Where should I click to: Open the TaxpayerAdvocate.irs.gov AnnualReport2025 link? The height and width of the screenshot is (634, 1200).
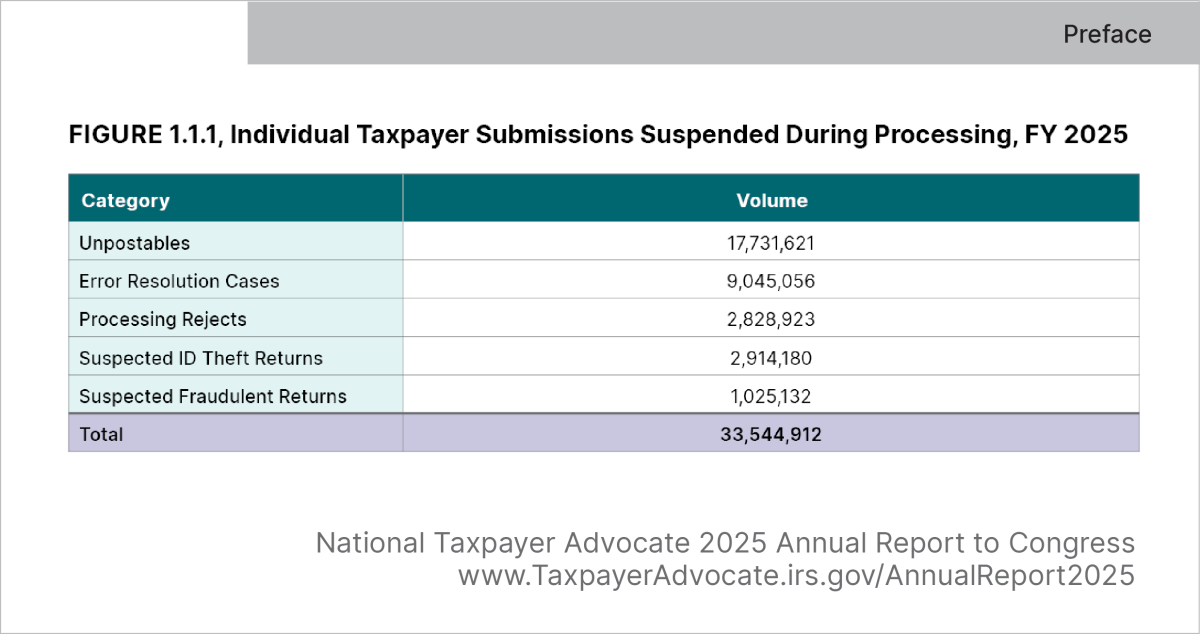[796, 577]
